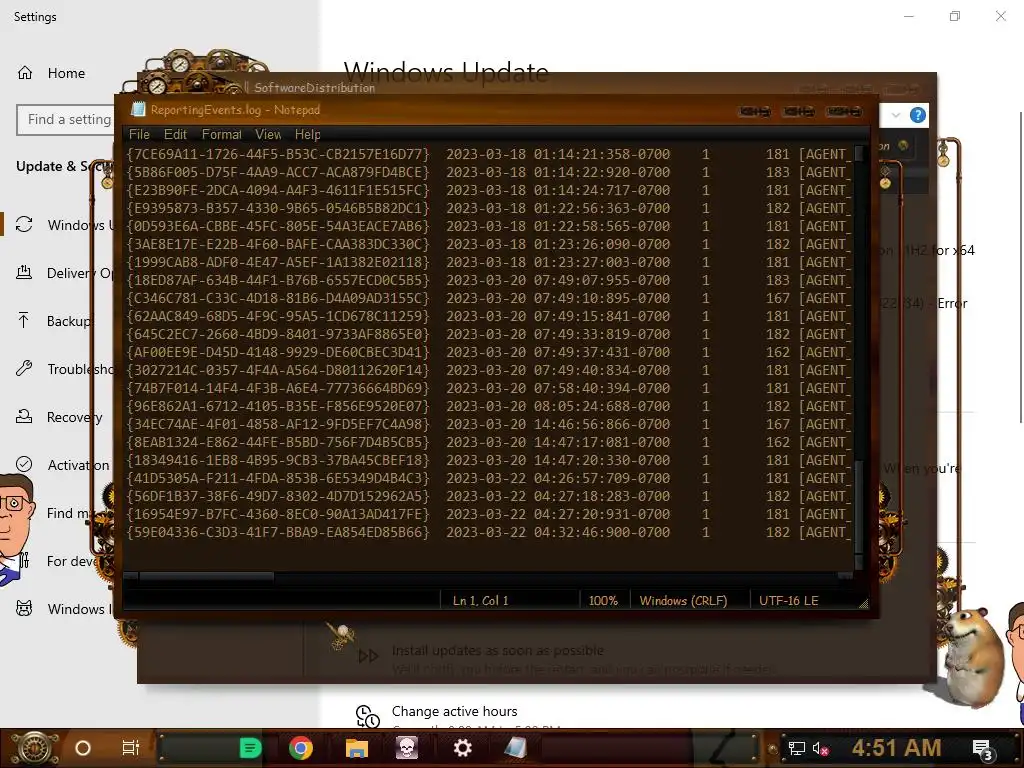Click the network tray icon
Viewport: 1024px width, 768px height.
coord(797,748)
